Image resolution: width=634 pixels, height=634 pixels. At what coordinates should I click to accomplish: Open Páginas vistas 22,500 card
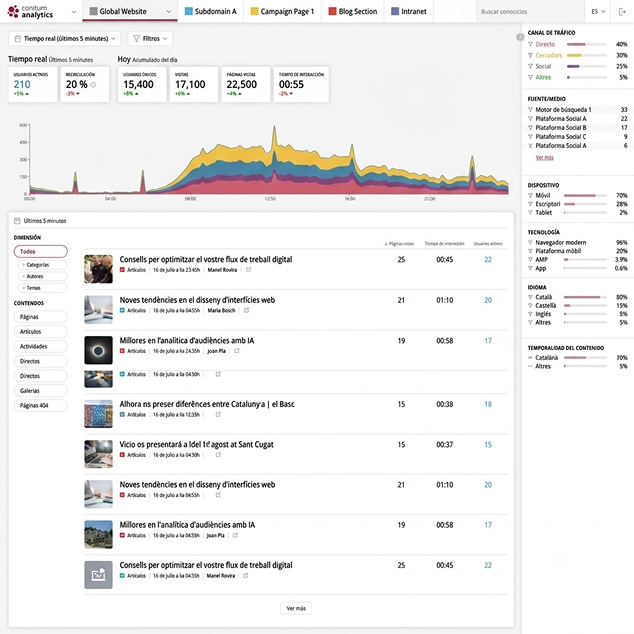tap(246, 85)
